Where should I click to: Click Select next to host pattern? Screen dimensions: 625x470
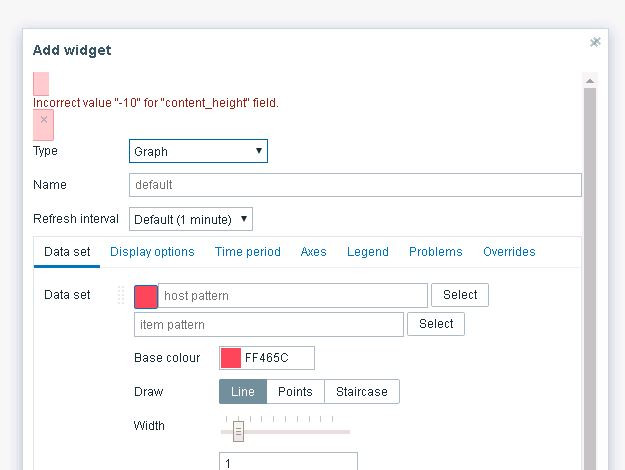pyautogui.click(x=460, y=295)
